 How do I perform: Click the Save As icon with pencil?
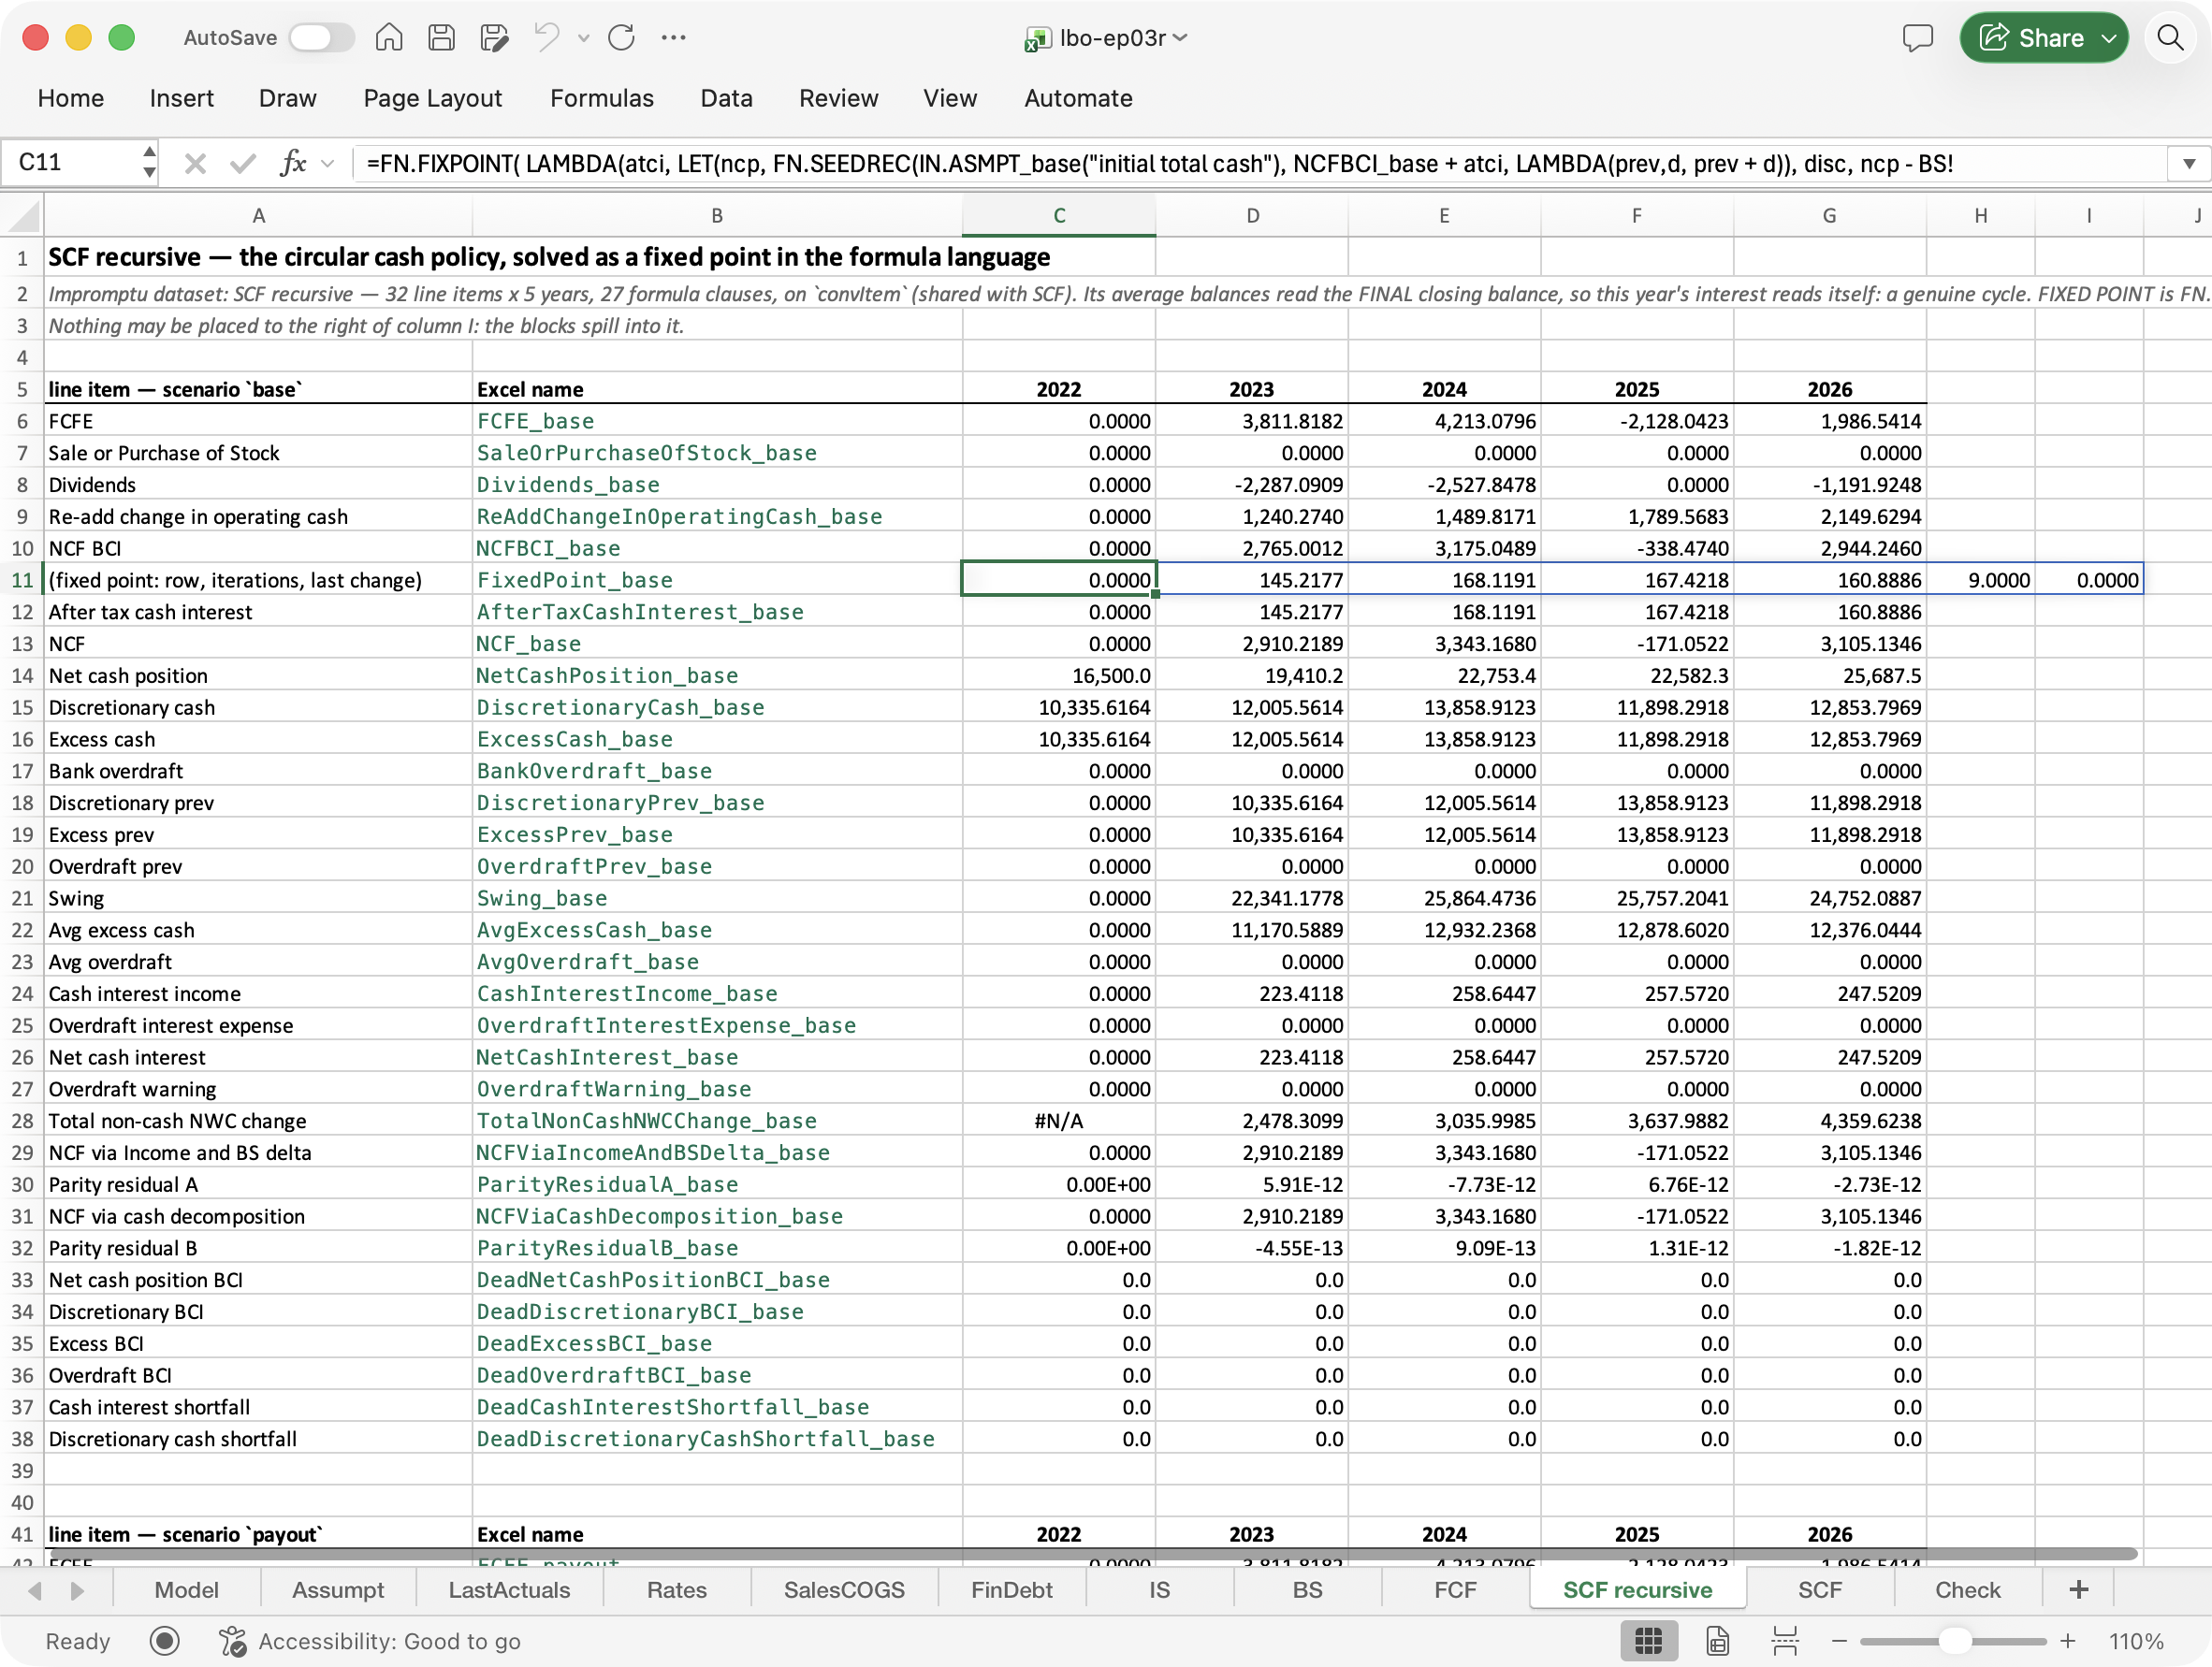(x=494, y=38)
